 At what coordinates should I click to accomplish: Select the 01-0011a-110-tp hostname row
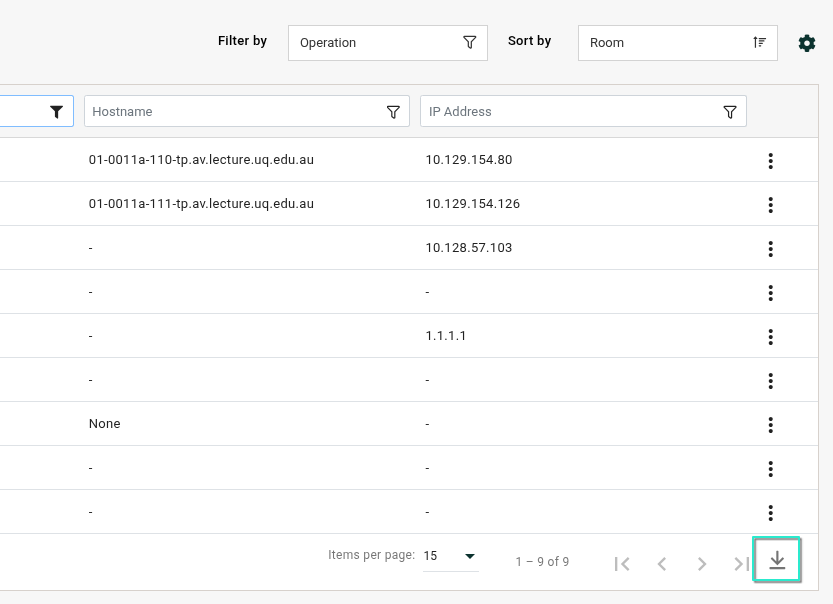click(x=409, y=160)
